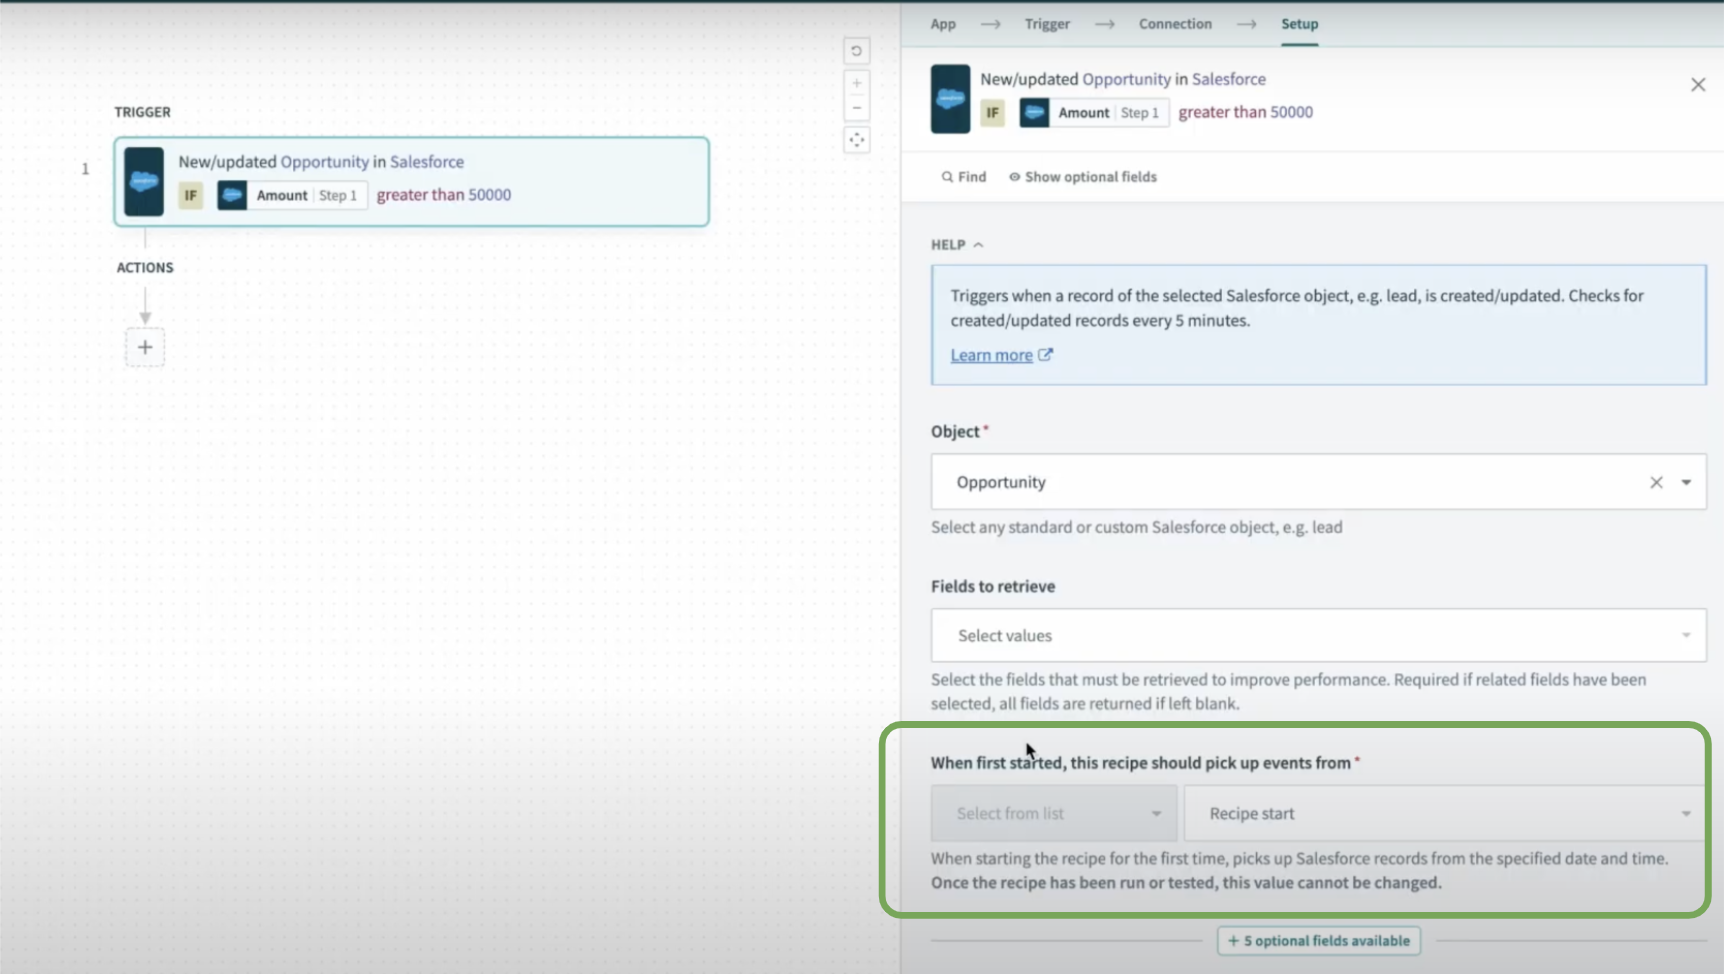Open the Recipe start dropdown

click(1444, 814)
